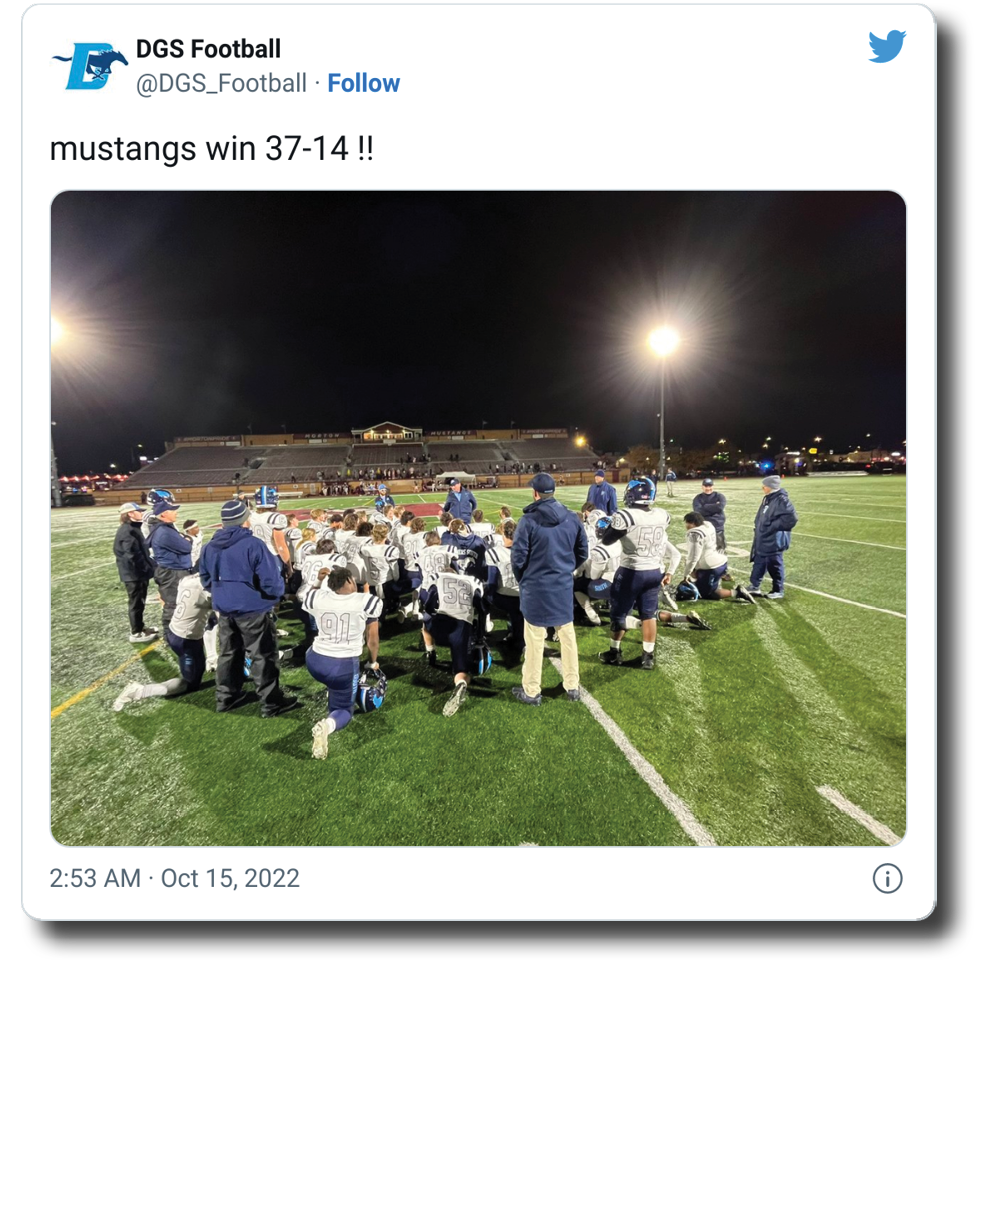
Task: Click the Twitter bird logo icon
Action: 886,47
